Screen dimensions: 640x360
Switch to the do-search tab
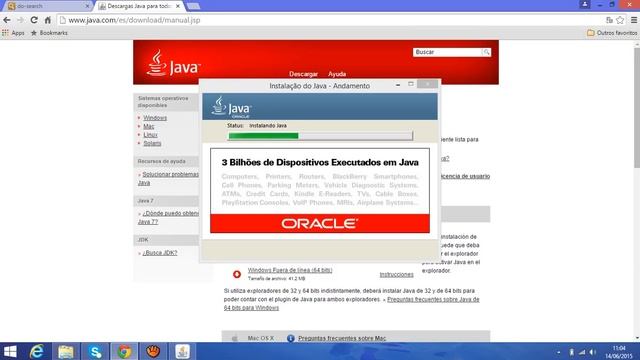tap(47, 6)
